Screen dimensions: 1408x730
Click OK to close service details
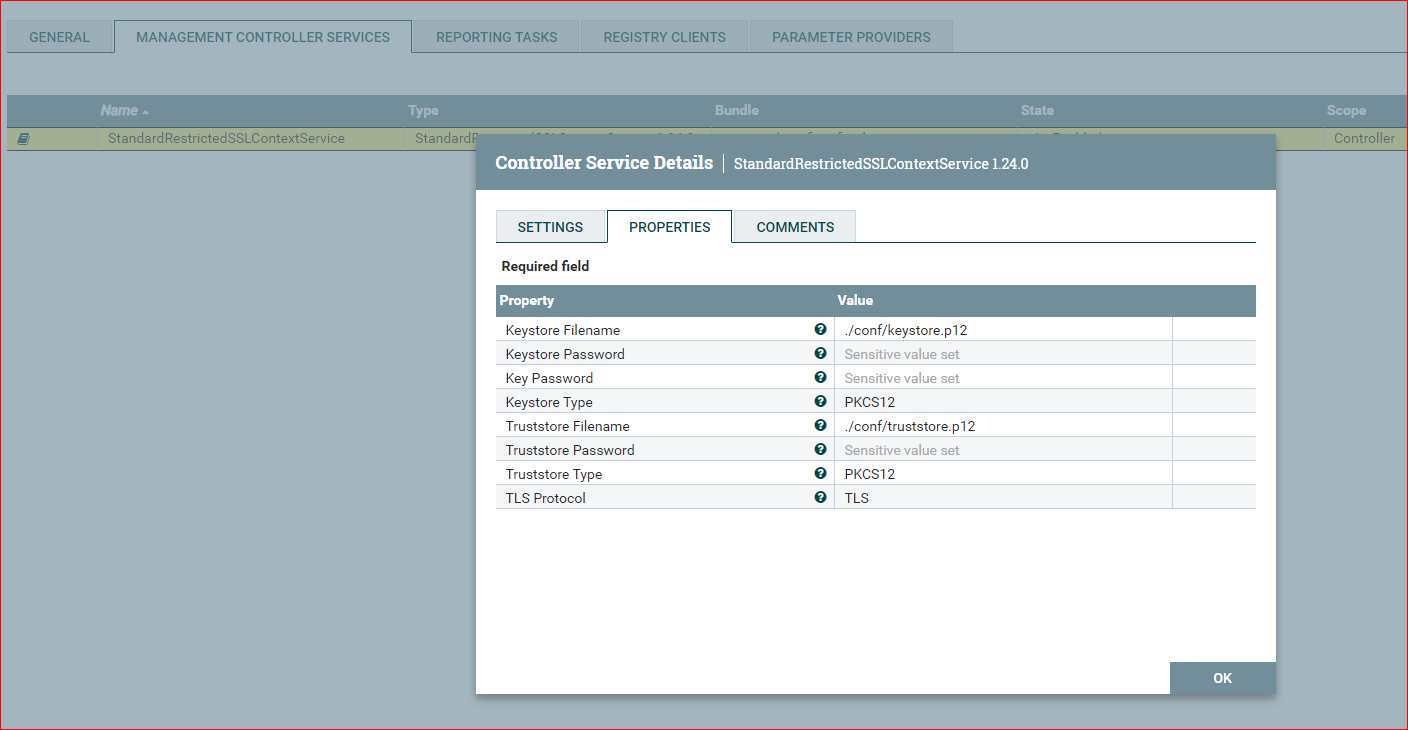(1222, 678)
